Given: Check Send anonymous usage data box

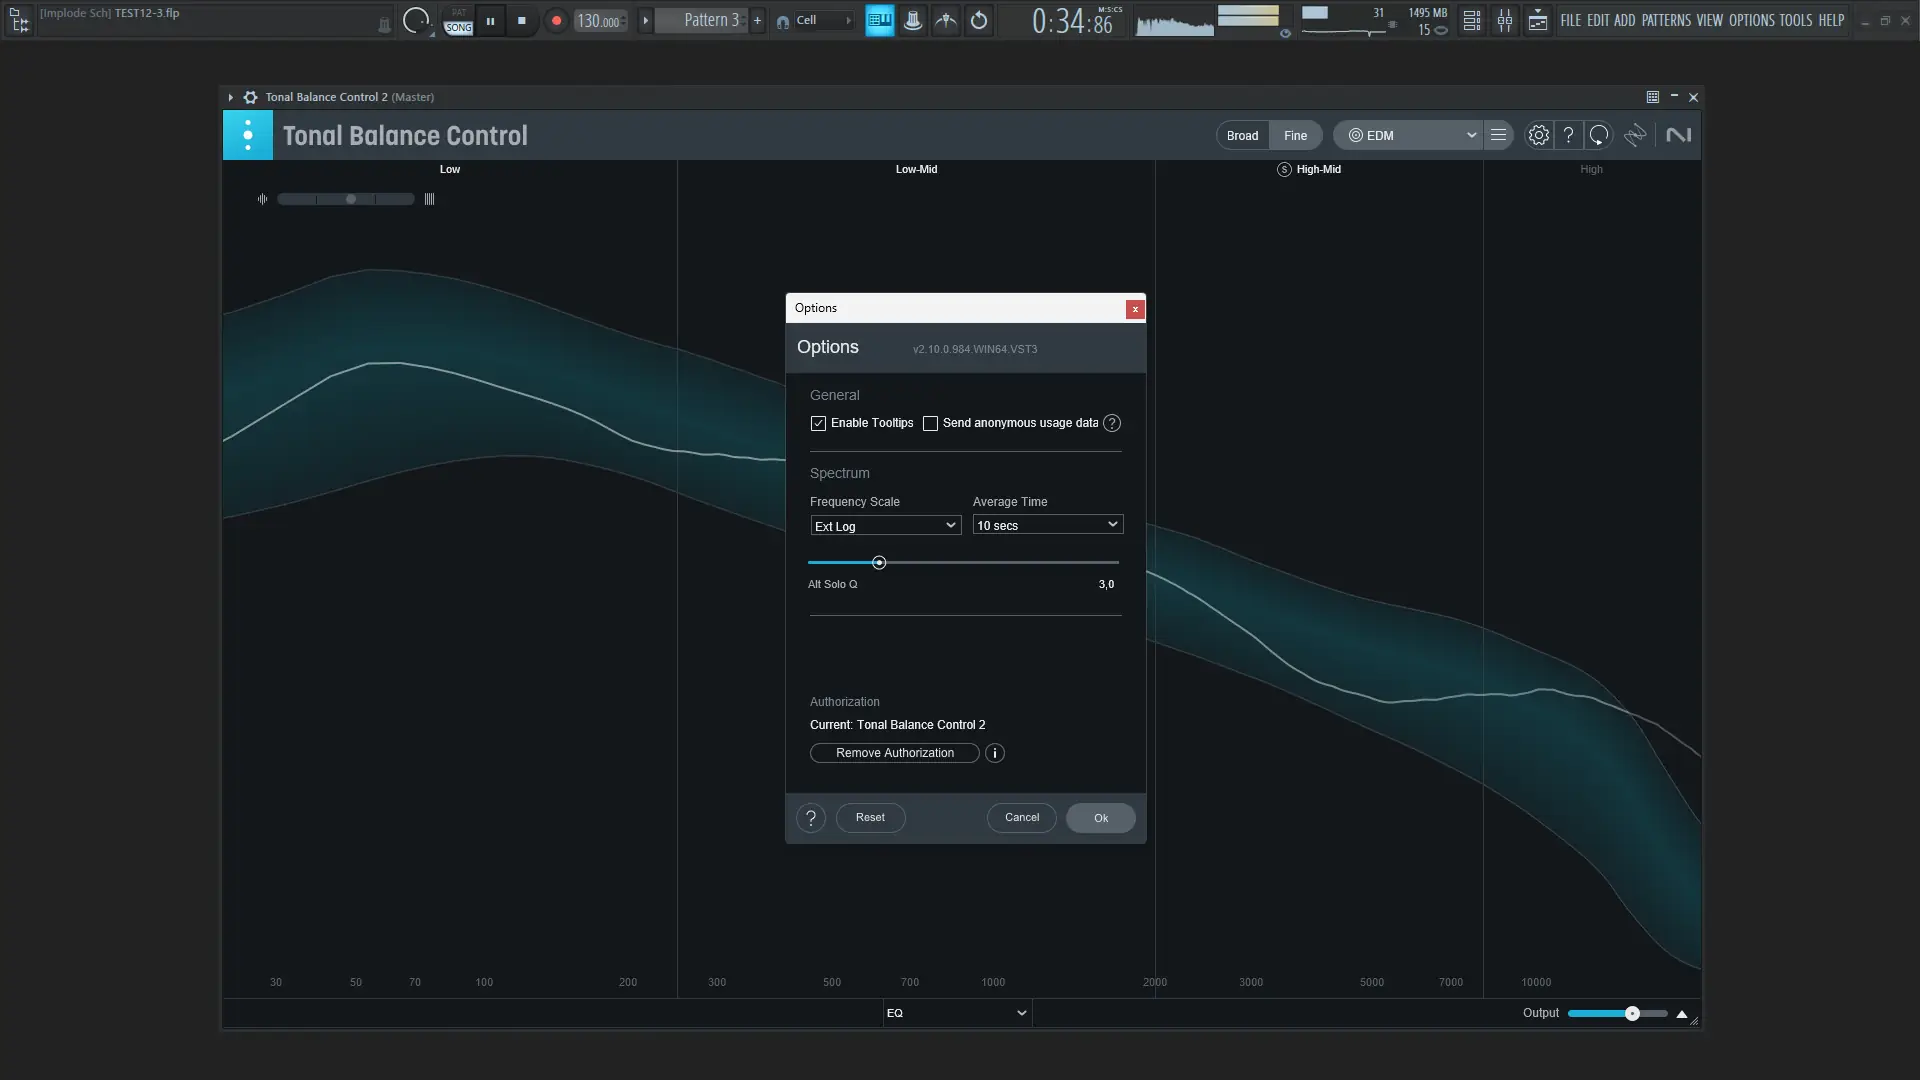Looking at the screenshot, I should point(930,423).
